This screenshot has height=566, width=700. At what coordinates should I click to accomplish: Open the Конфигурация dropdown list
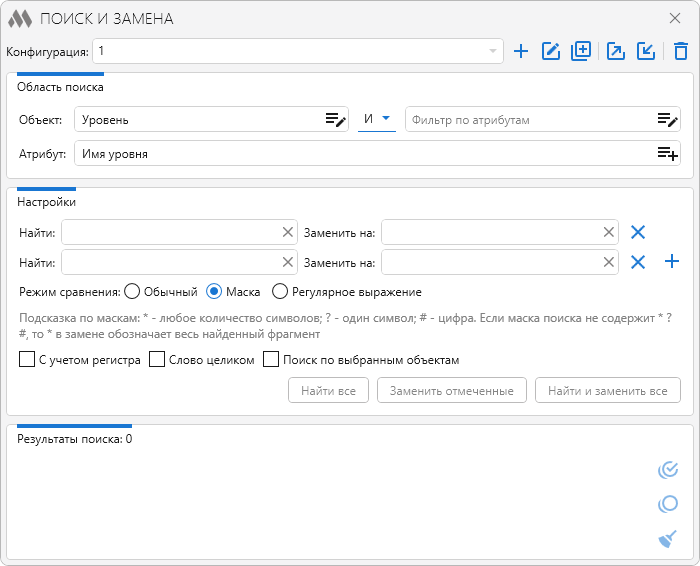[x=493, y=51]
